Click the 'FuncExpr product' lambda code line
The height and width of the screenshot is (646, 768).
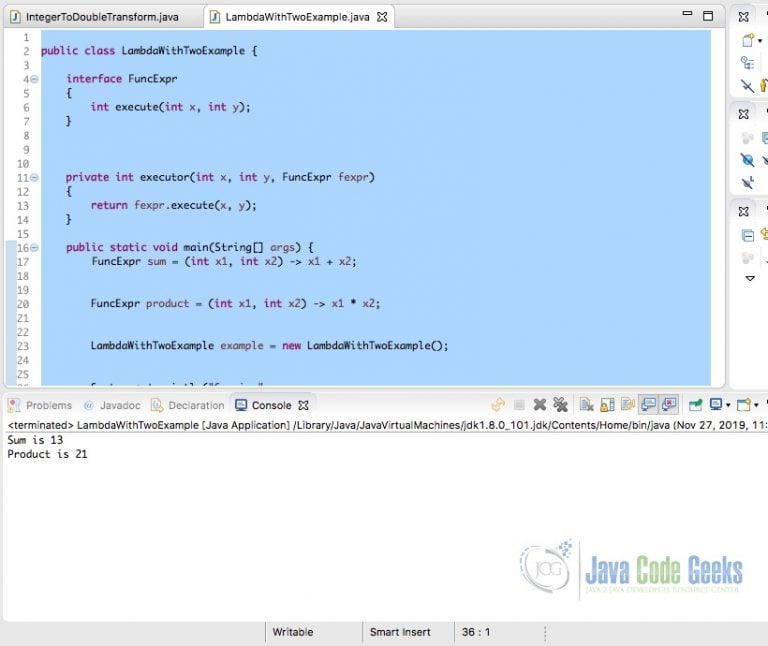(235, 304)
